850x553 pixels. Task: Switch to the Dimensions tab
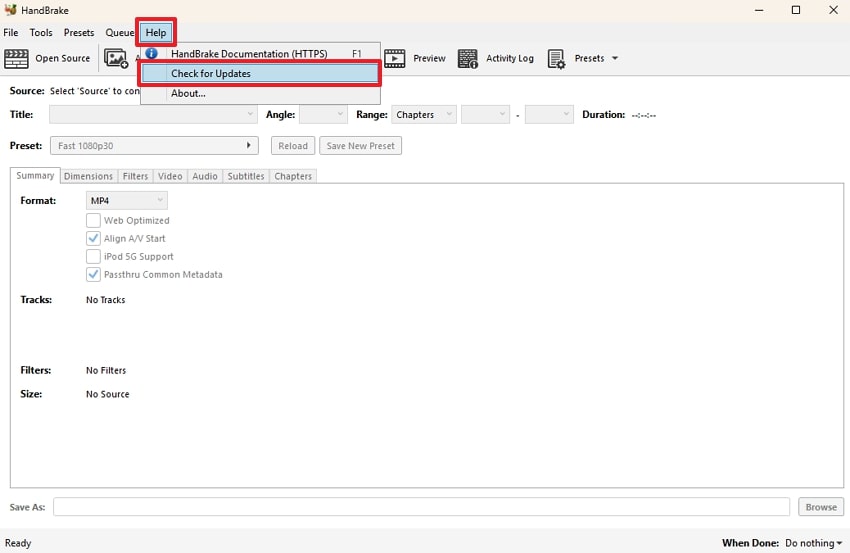tap(88, 176)
